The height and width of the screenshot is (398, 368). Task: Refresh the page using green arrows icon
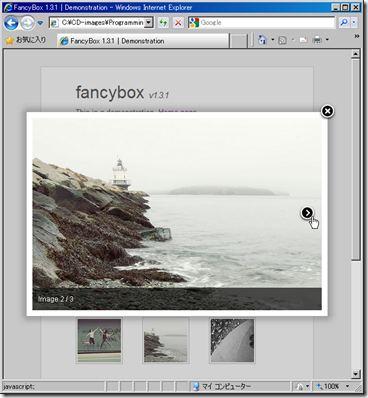[x=163, y=23]
